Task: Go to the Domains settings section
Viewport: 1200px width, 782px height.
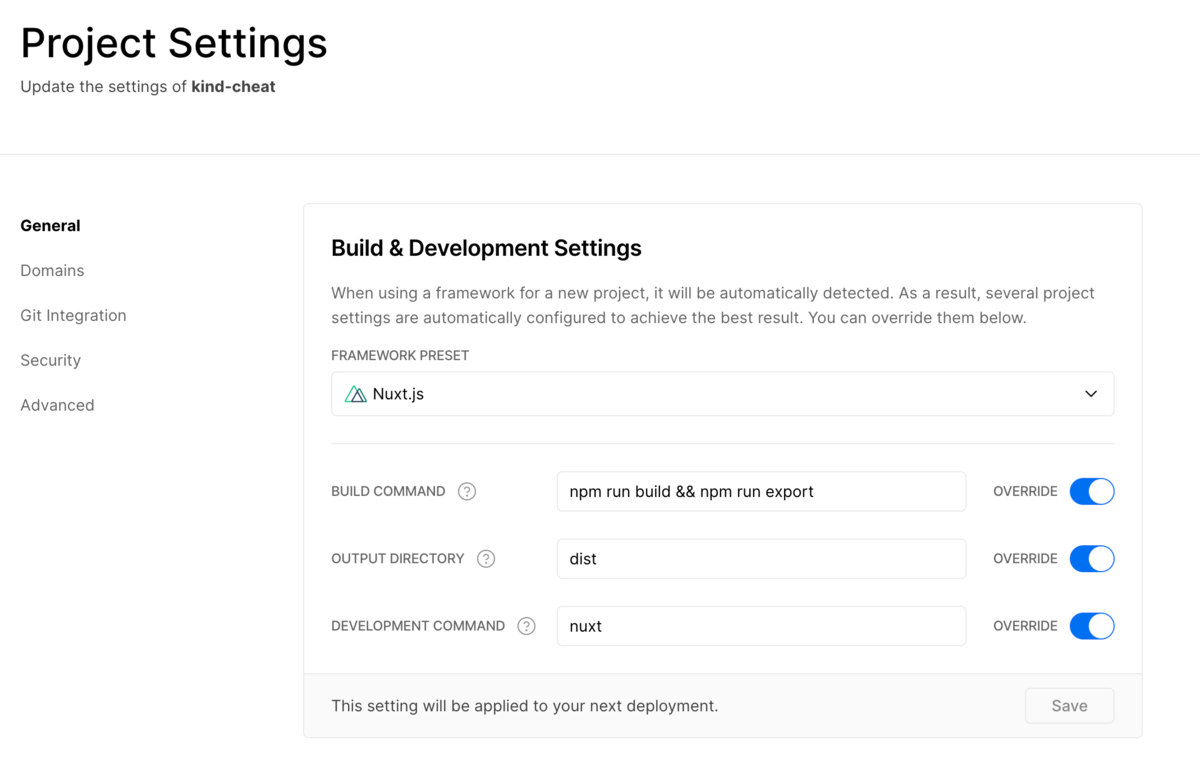Action: click(x=52, y=271)
